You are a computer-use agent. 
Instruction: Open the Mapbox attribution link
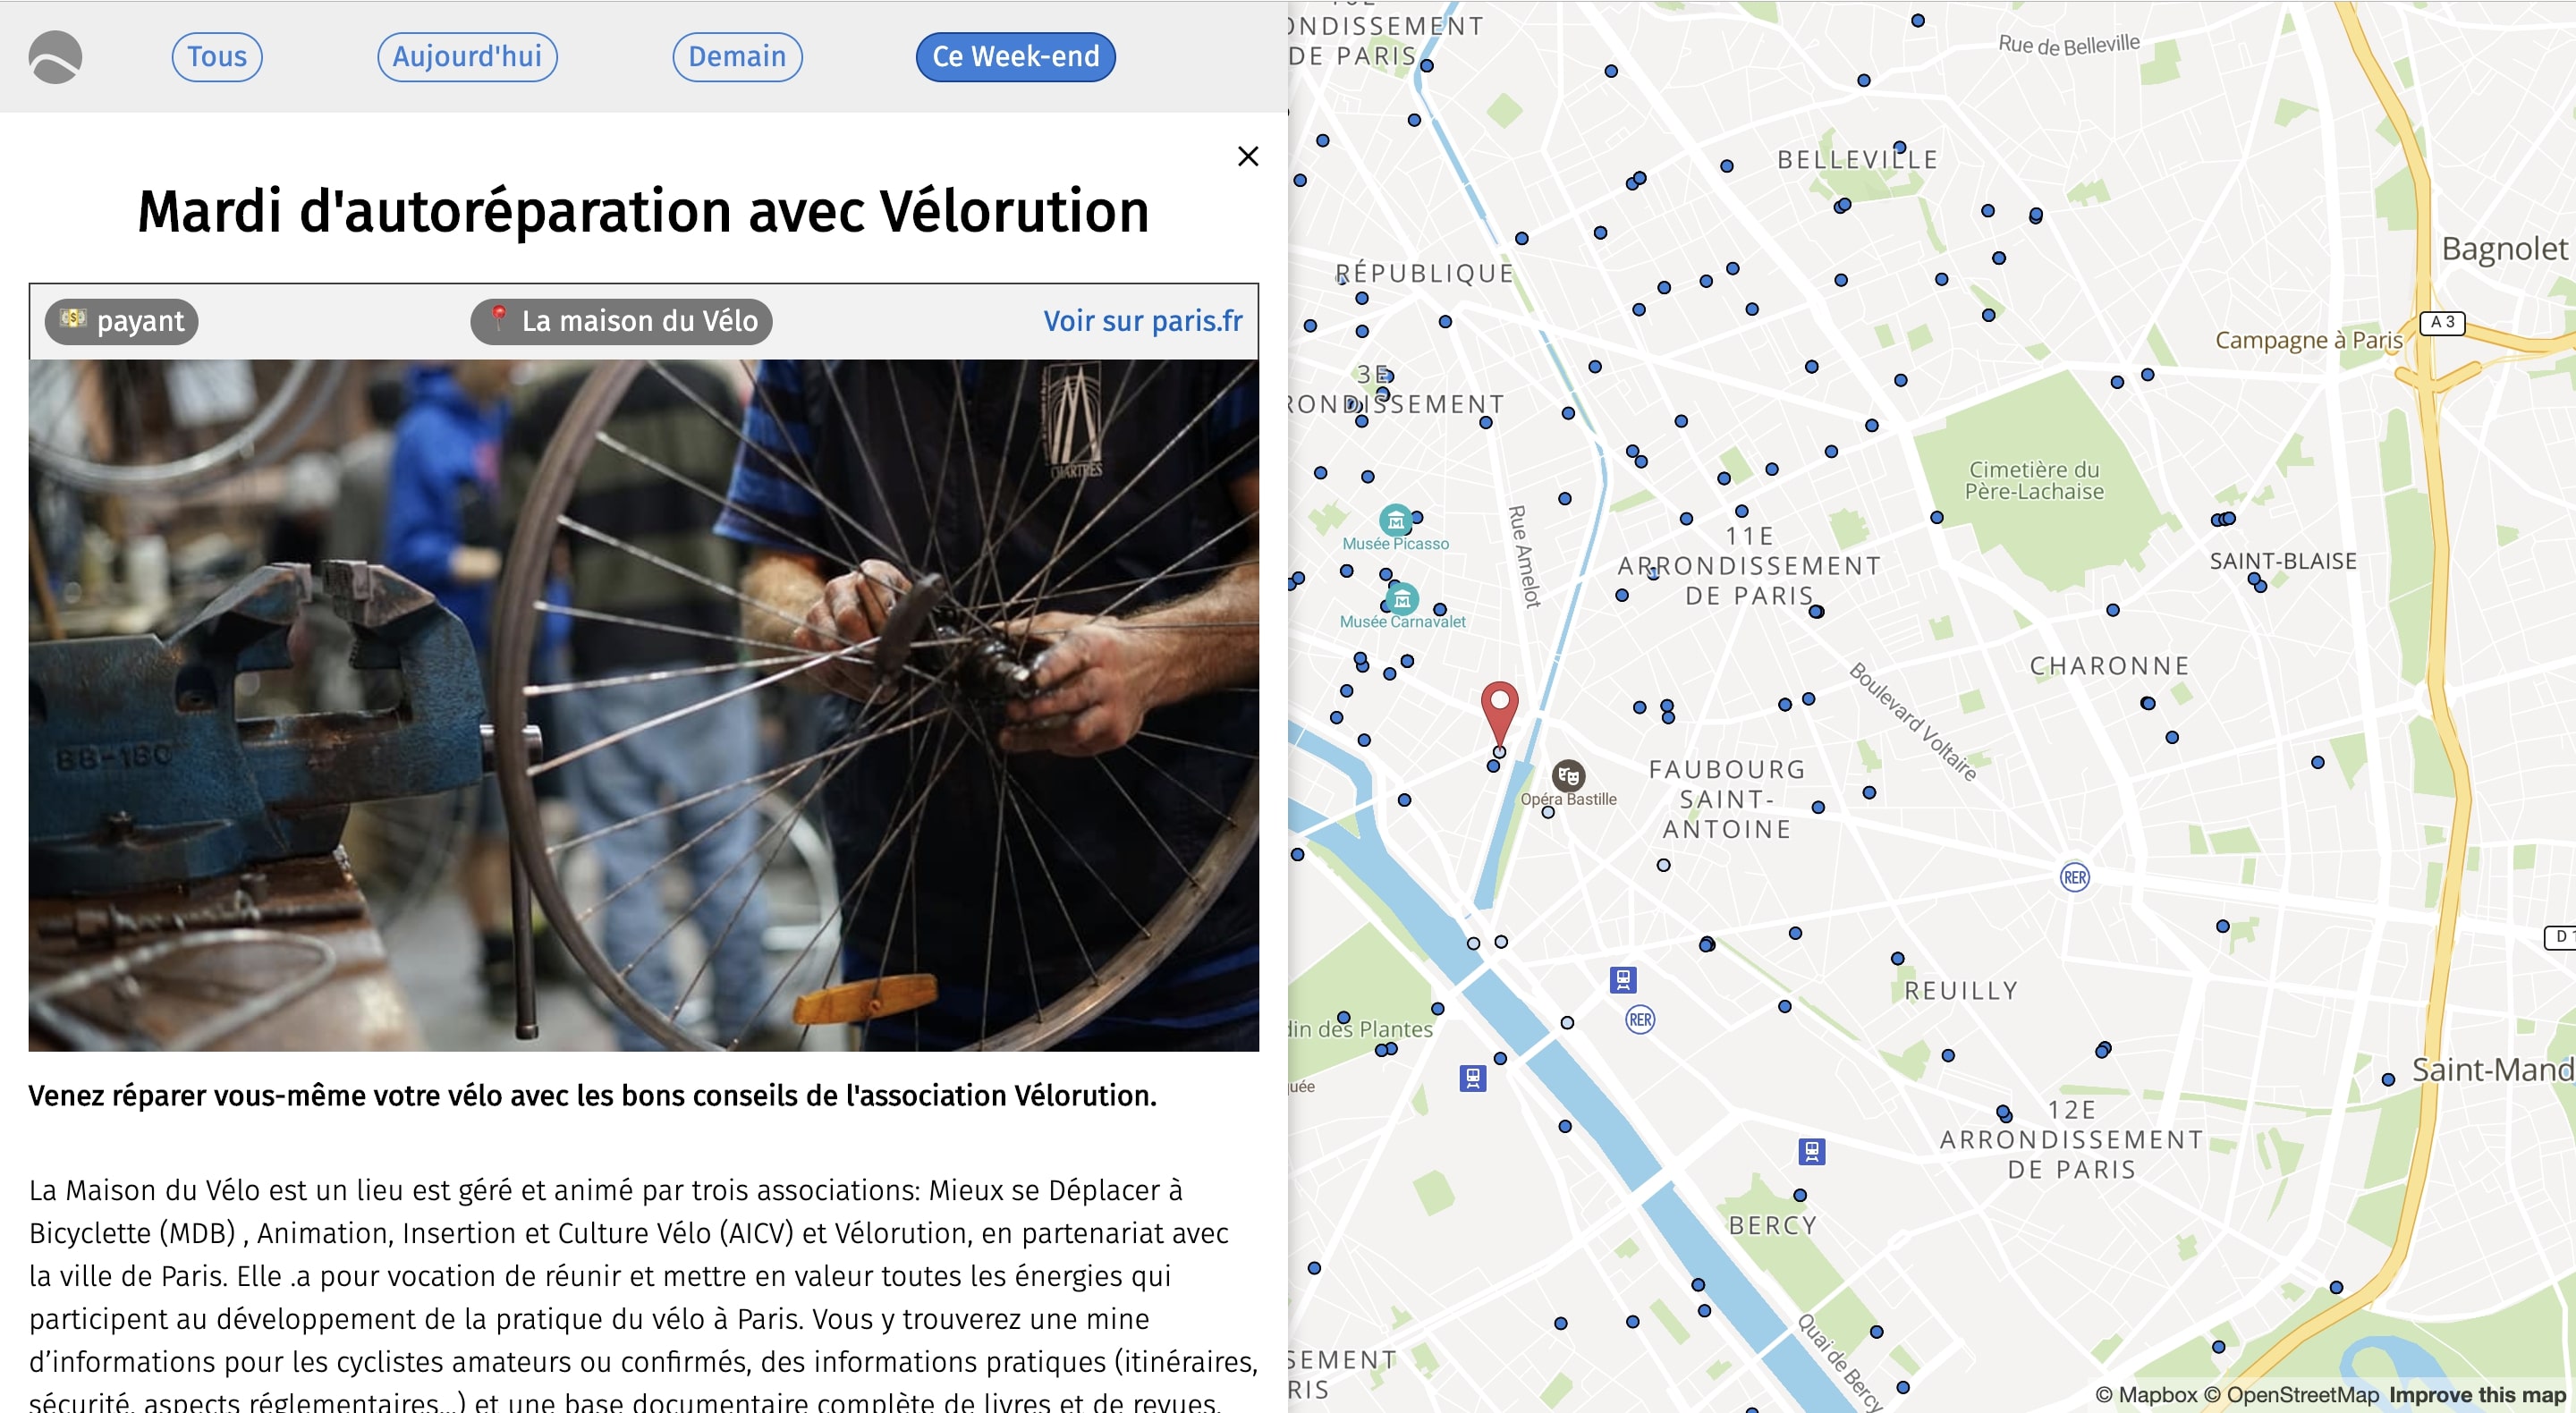2146,1394
